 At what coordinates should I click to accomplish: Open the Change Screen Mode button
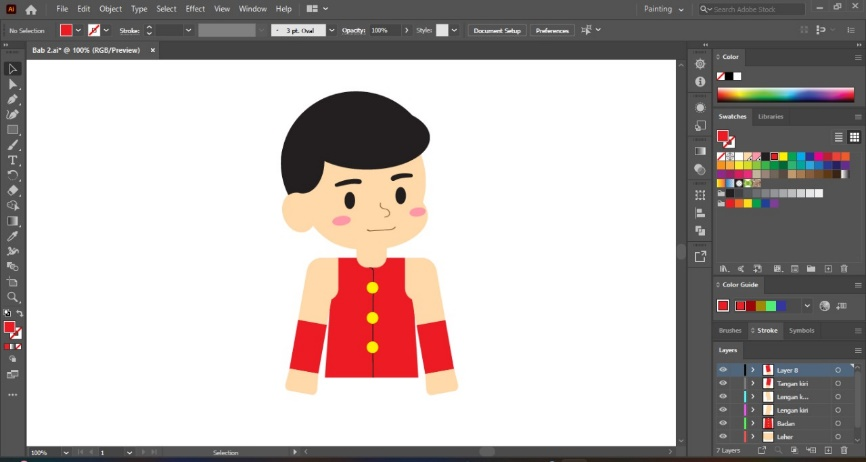tap(12, 374)
